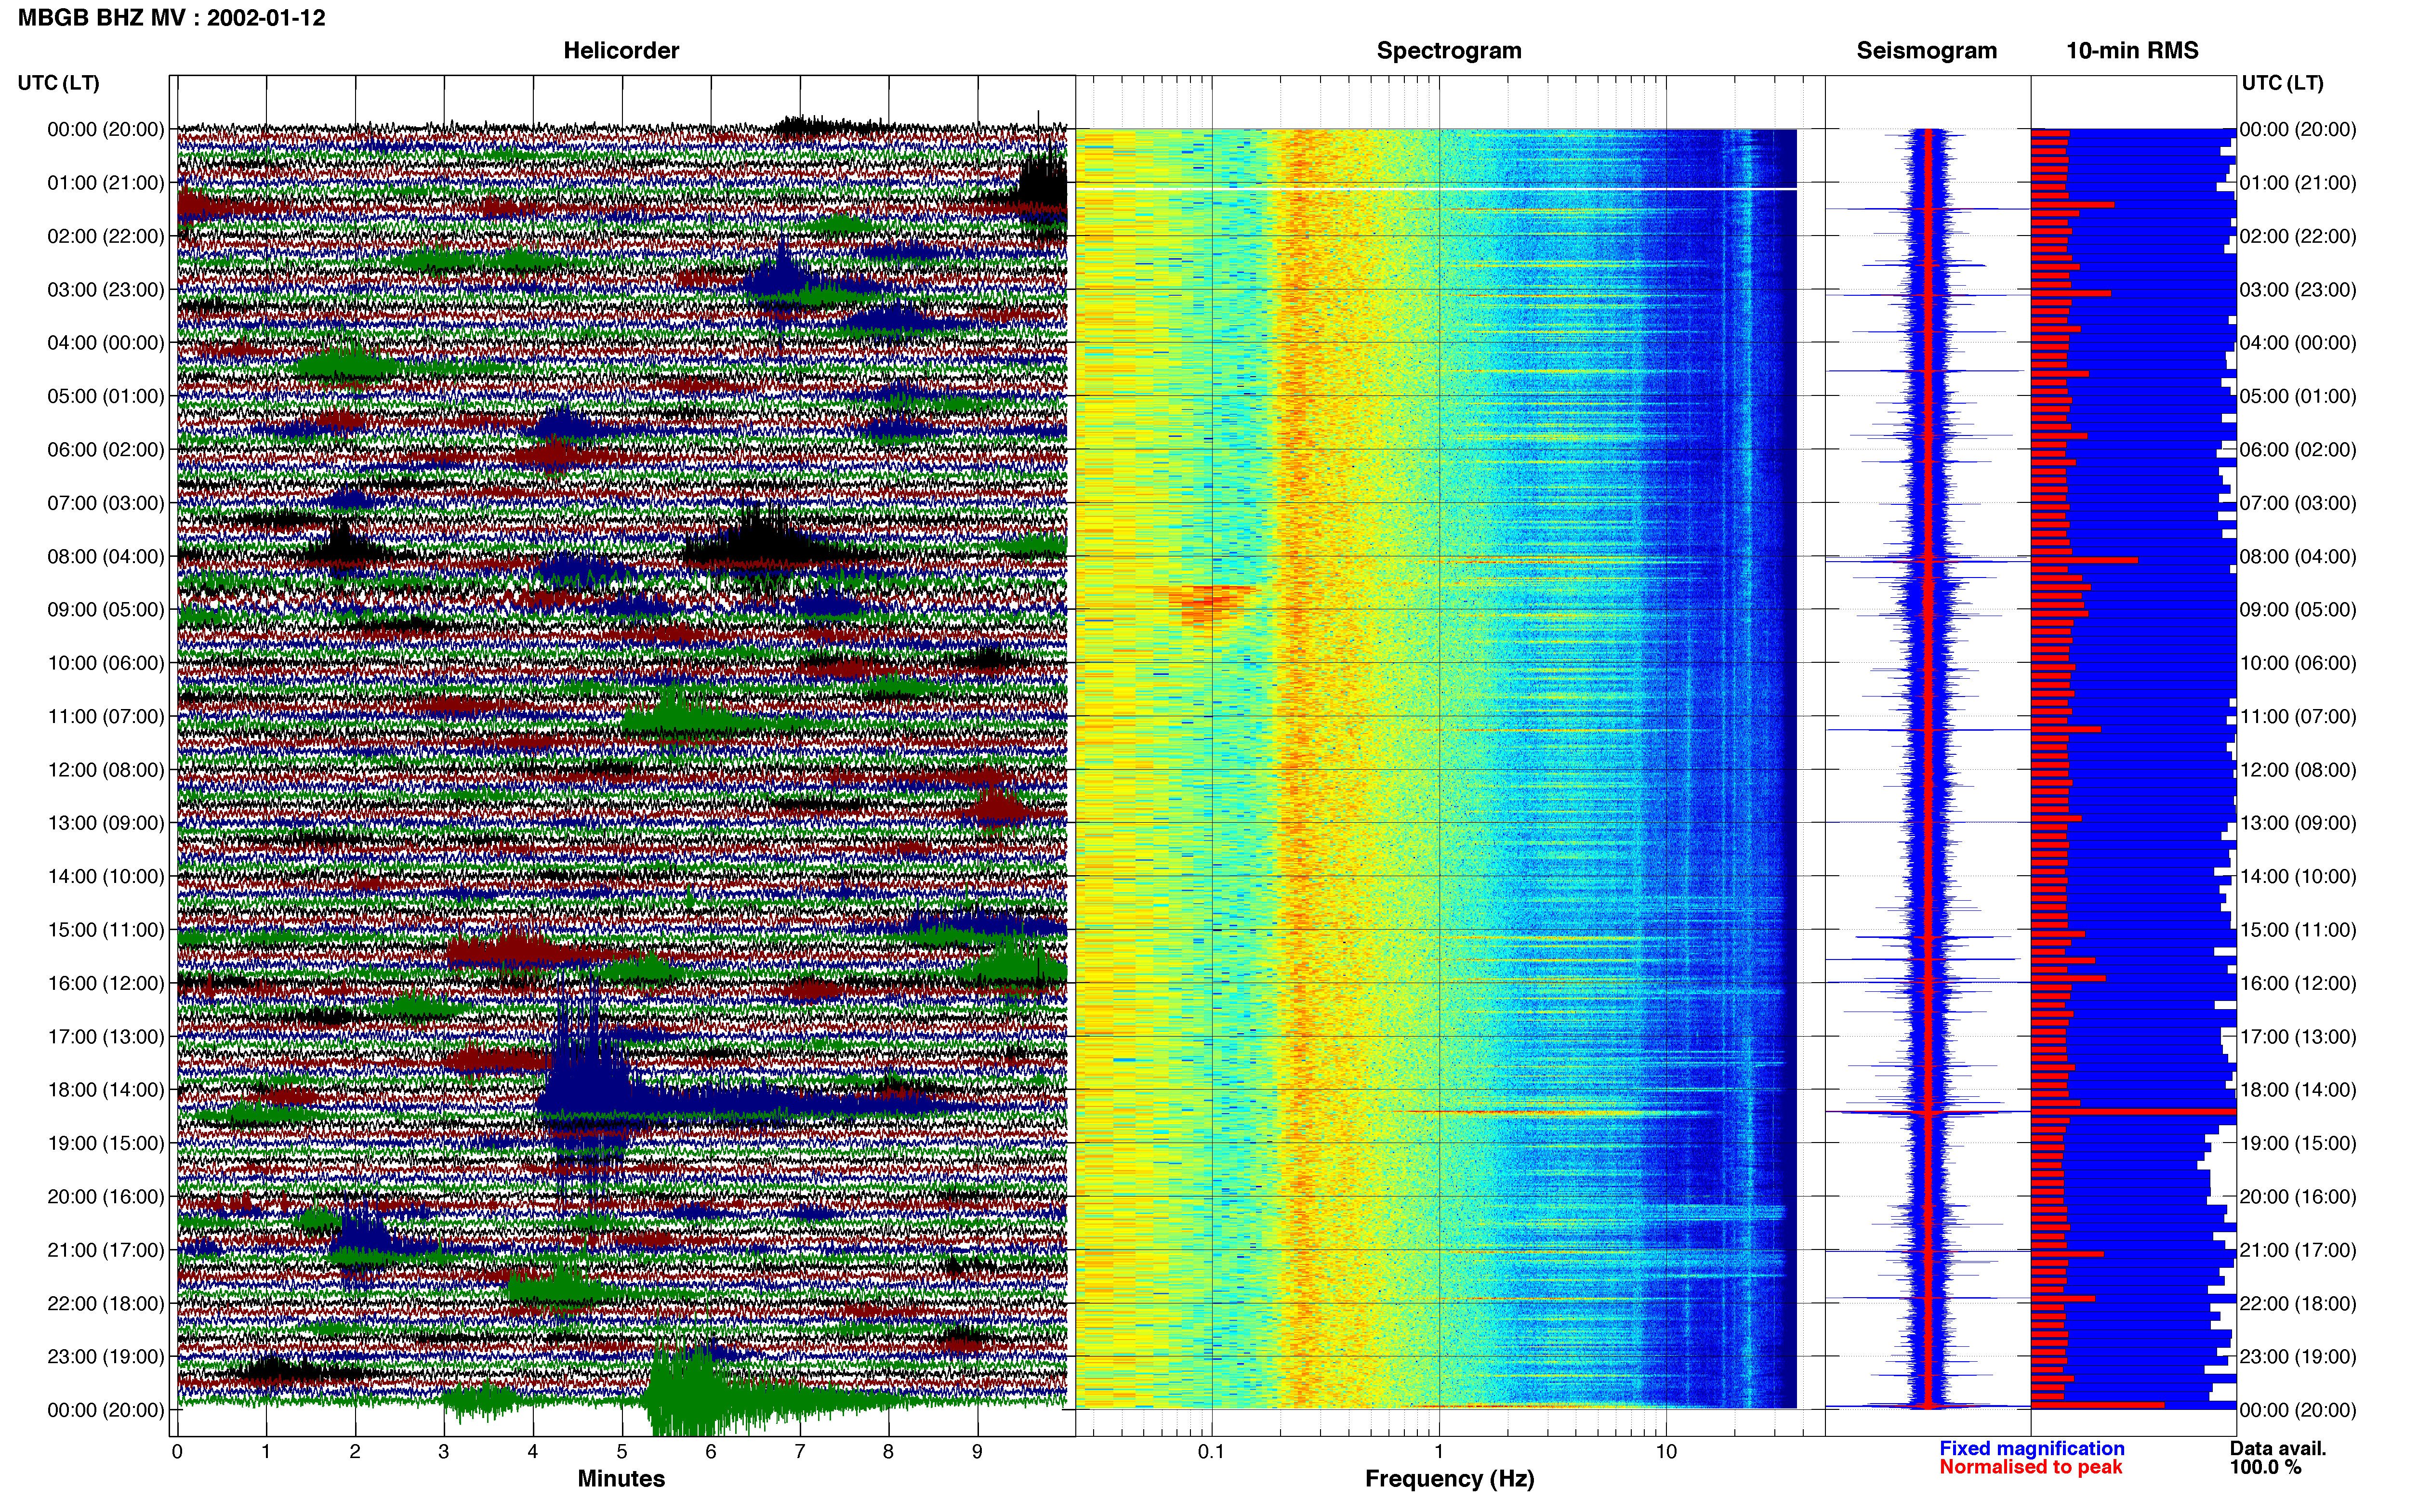Image resolution: width=2418 pixels, height=1512 pixels.
Task: Click left time label '08:00 (04:00)'
Action: point(106,557)
